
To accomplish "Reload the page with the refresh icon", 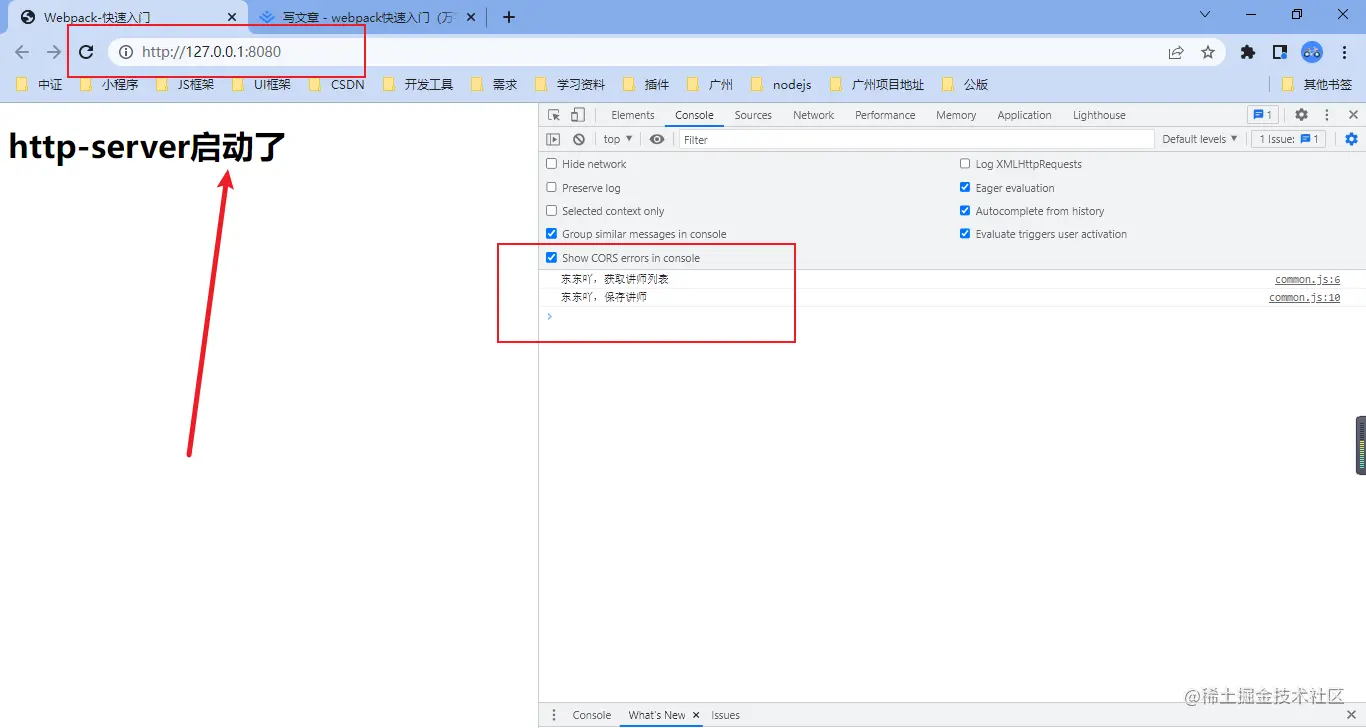I will [x=86, y=52].
